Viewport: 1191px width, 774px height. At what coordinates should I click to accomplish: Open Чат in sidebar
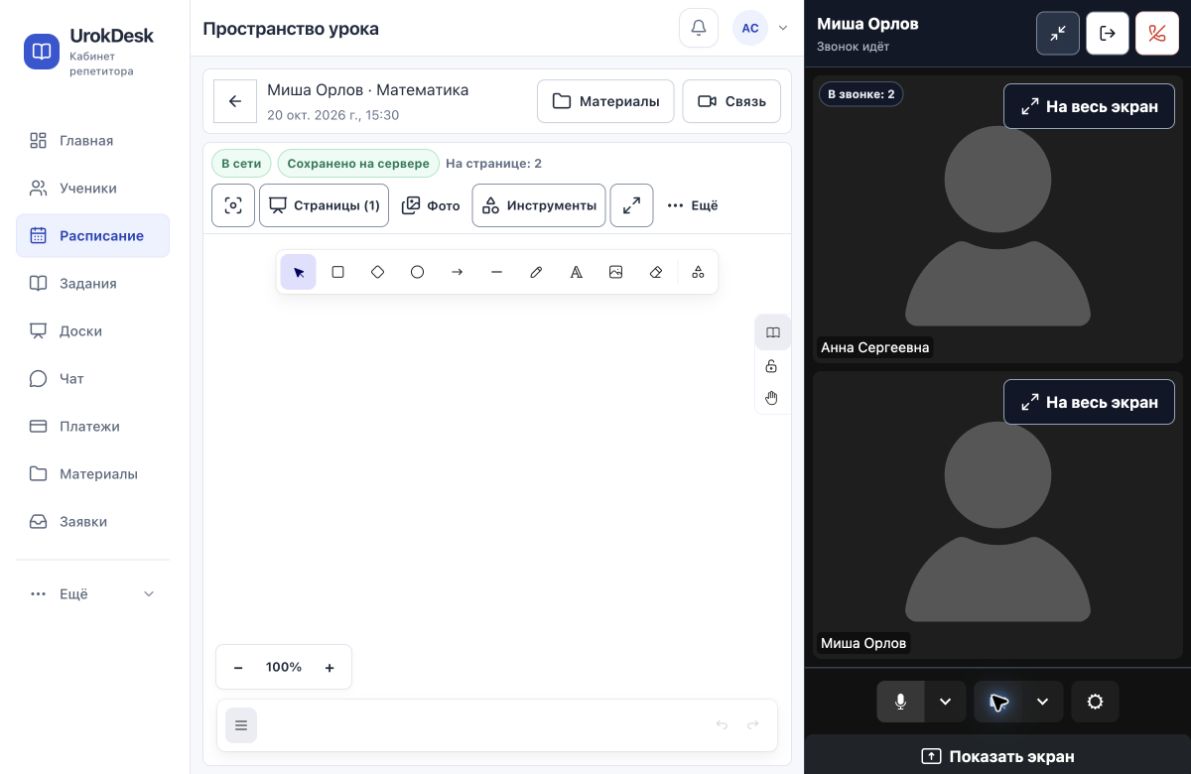coord(93,378)
